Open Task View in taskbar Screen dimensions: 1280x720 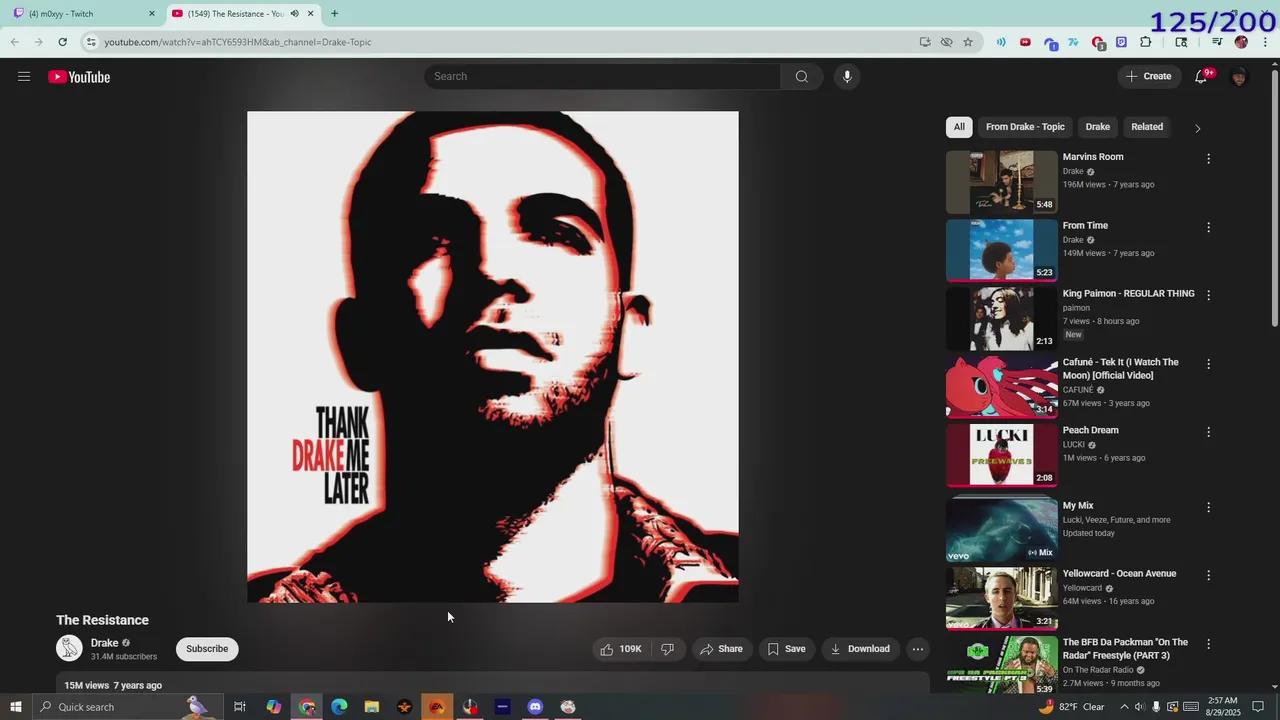point(240,707)
